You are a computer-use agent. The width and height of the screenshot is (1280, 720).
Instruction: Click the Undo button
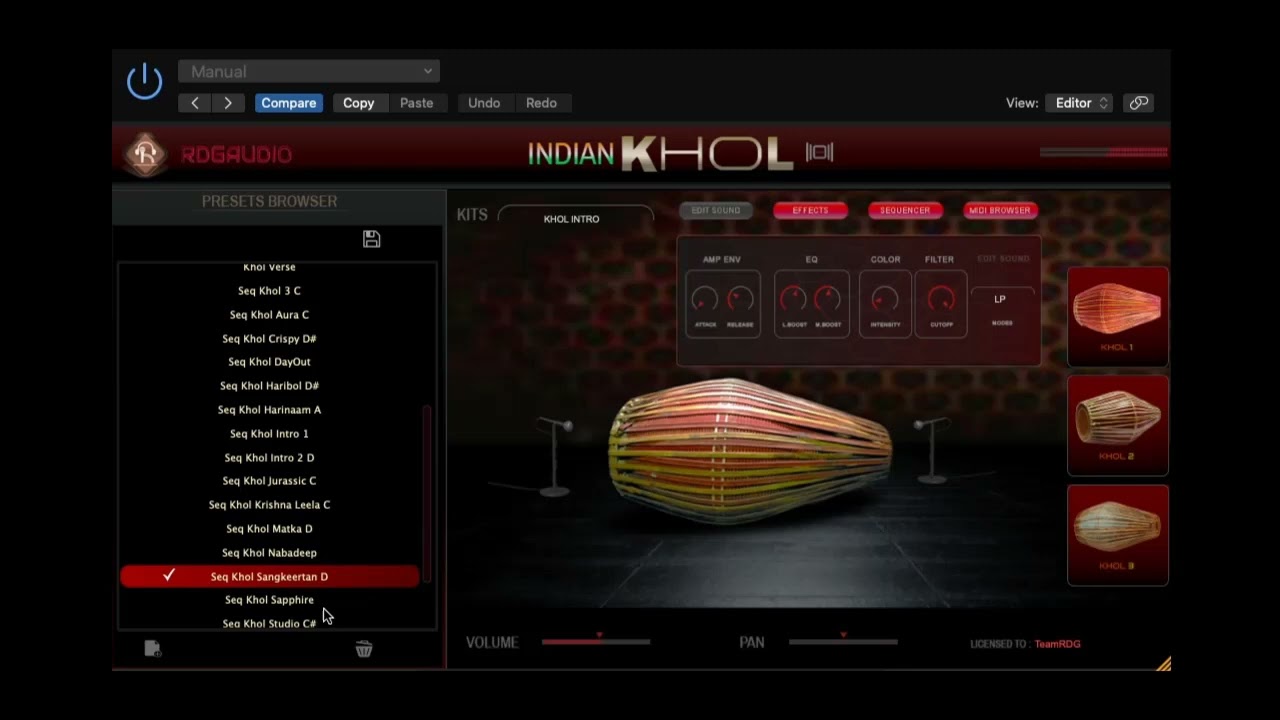tap(484, 103)
